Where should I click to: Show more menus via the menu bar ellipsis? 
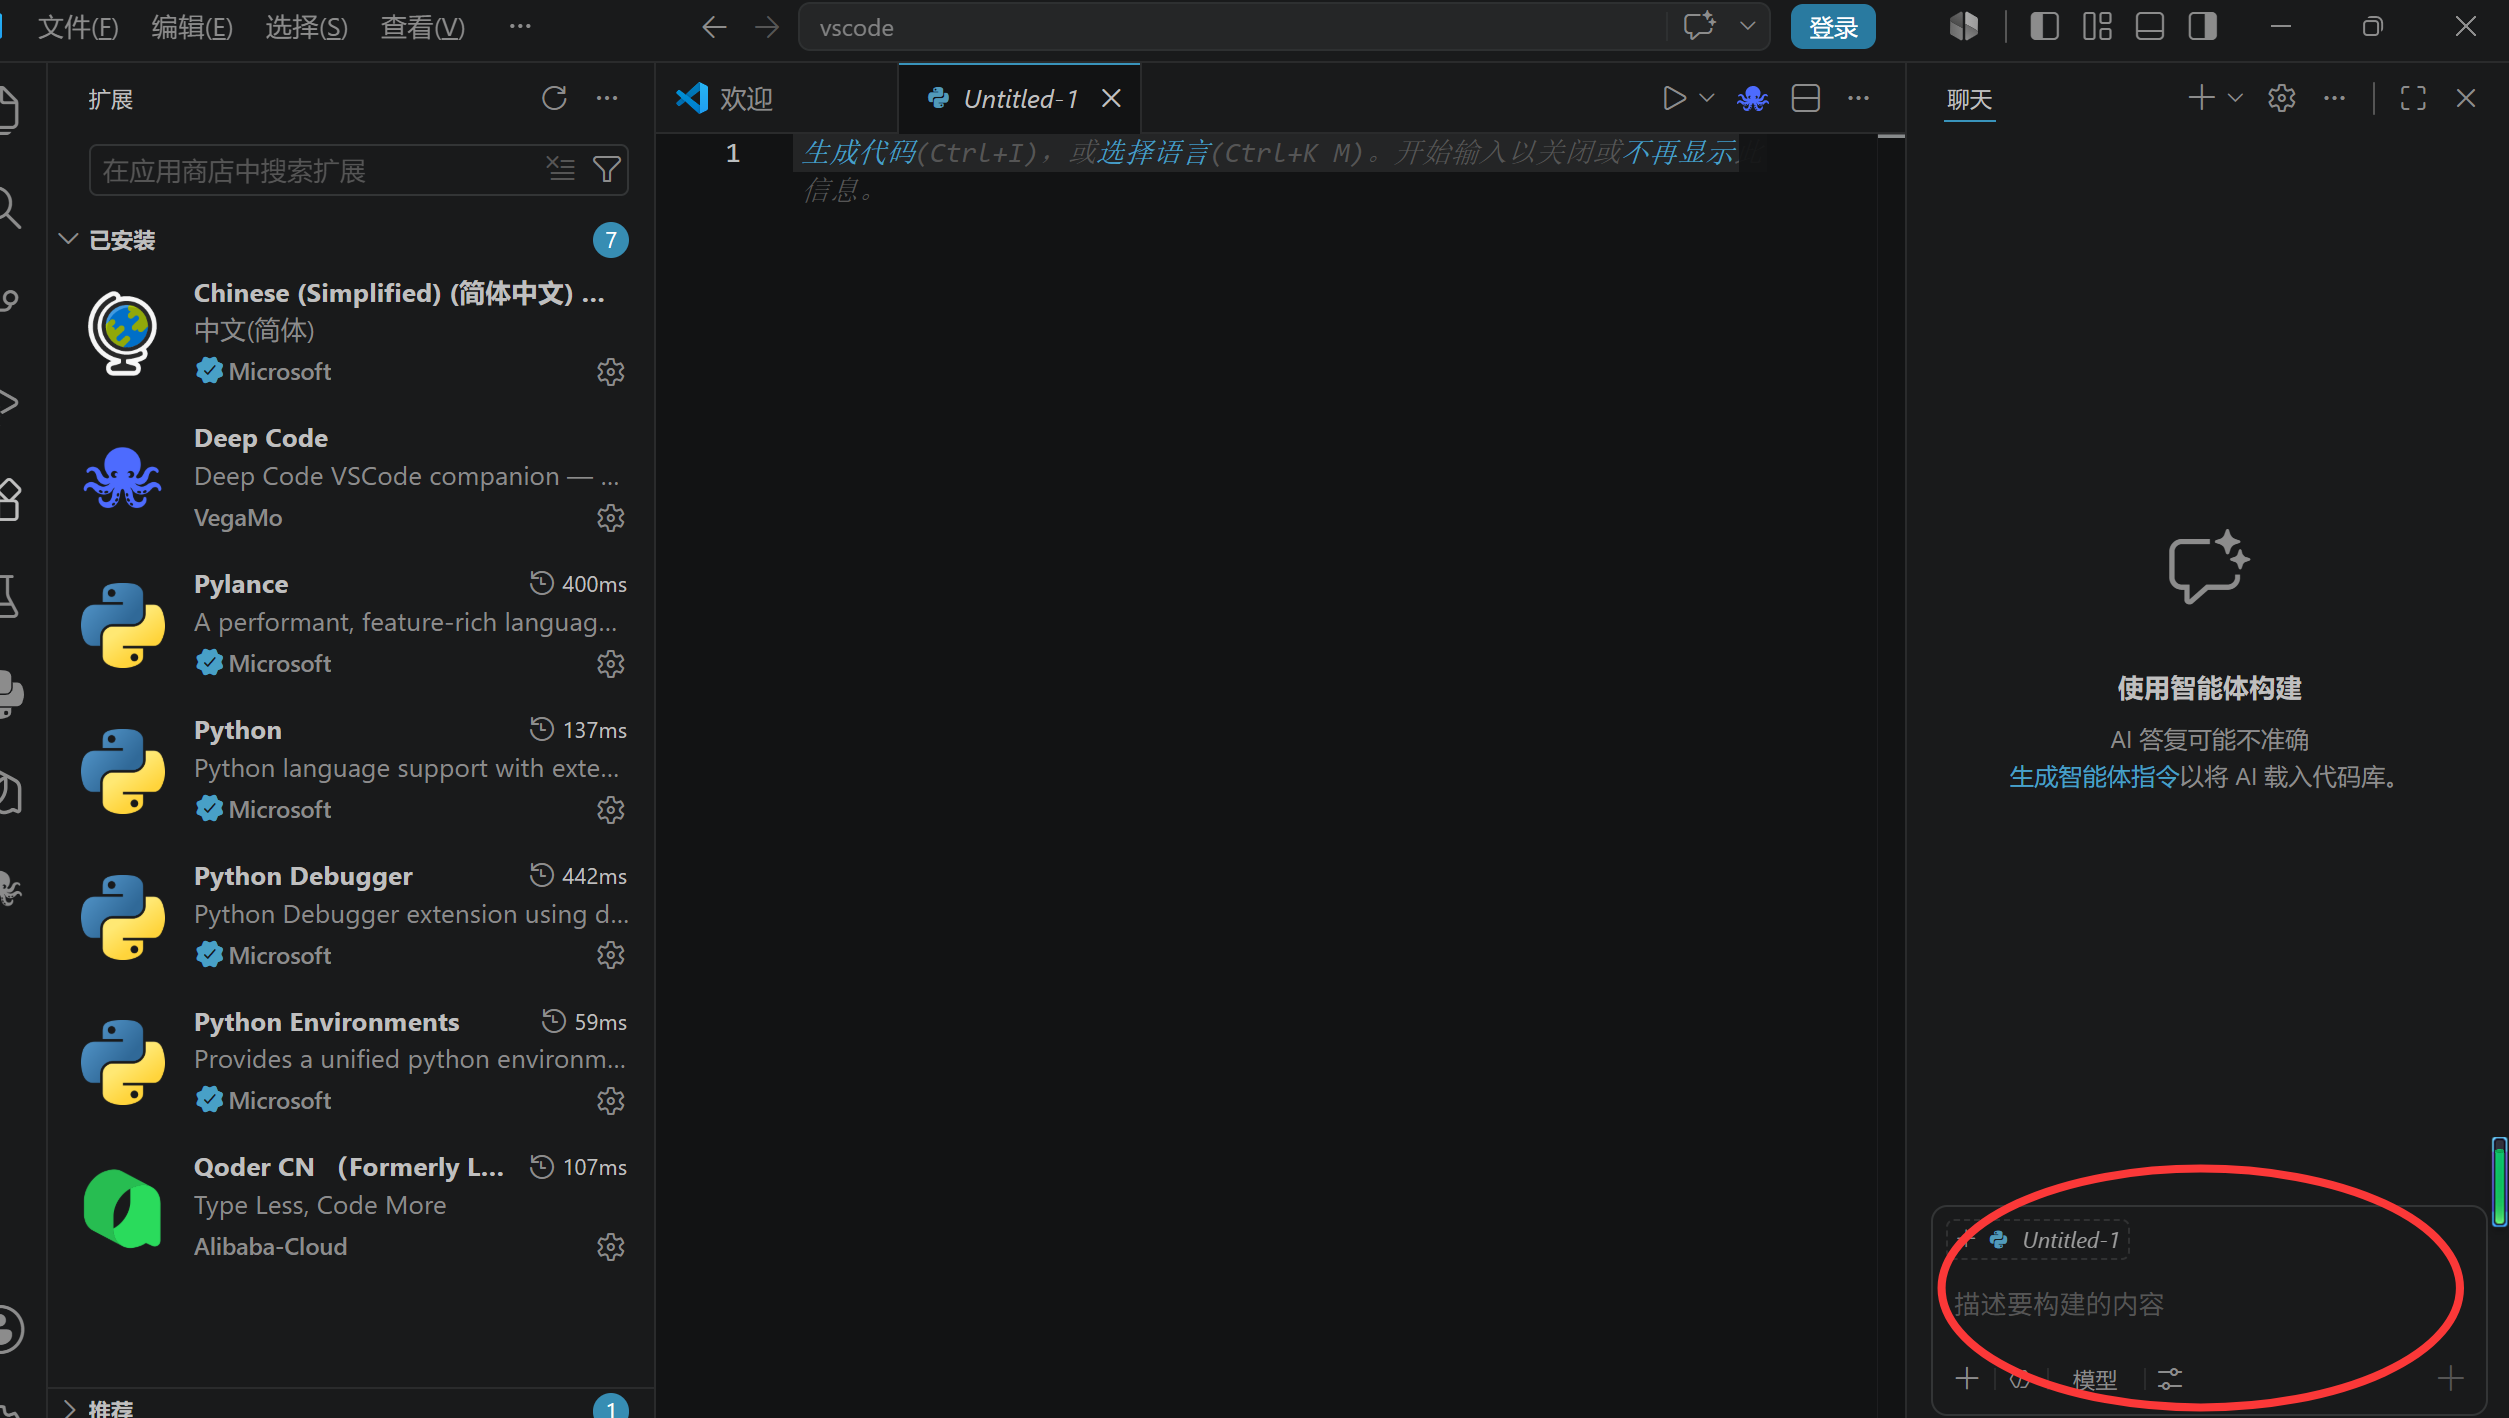(520, 27)
